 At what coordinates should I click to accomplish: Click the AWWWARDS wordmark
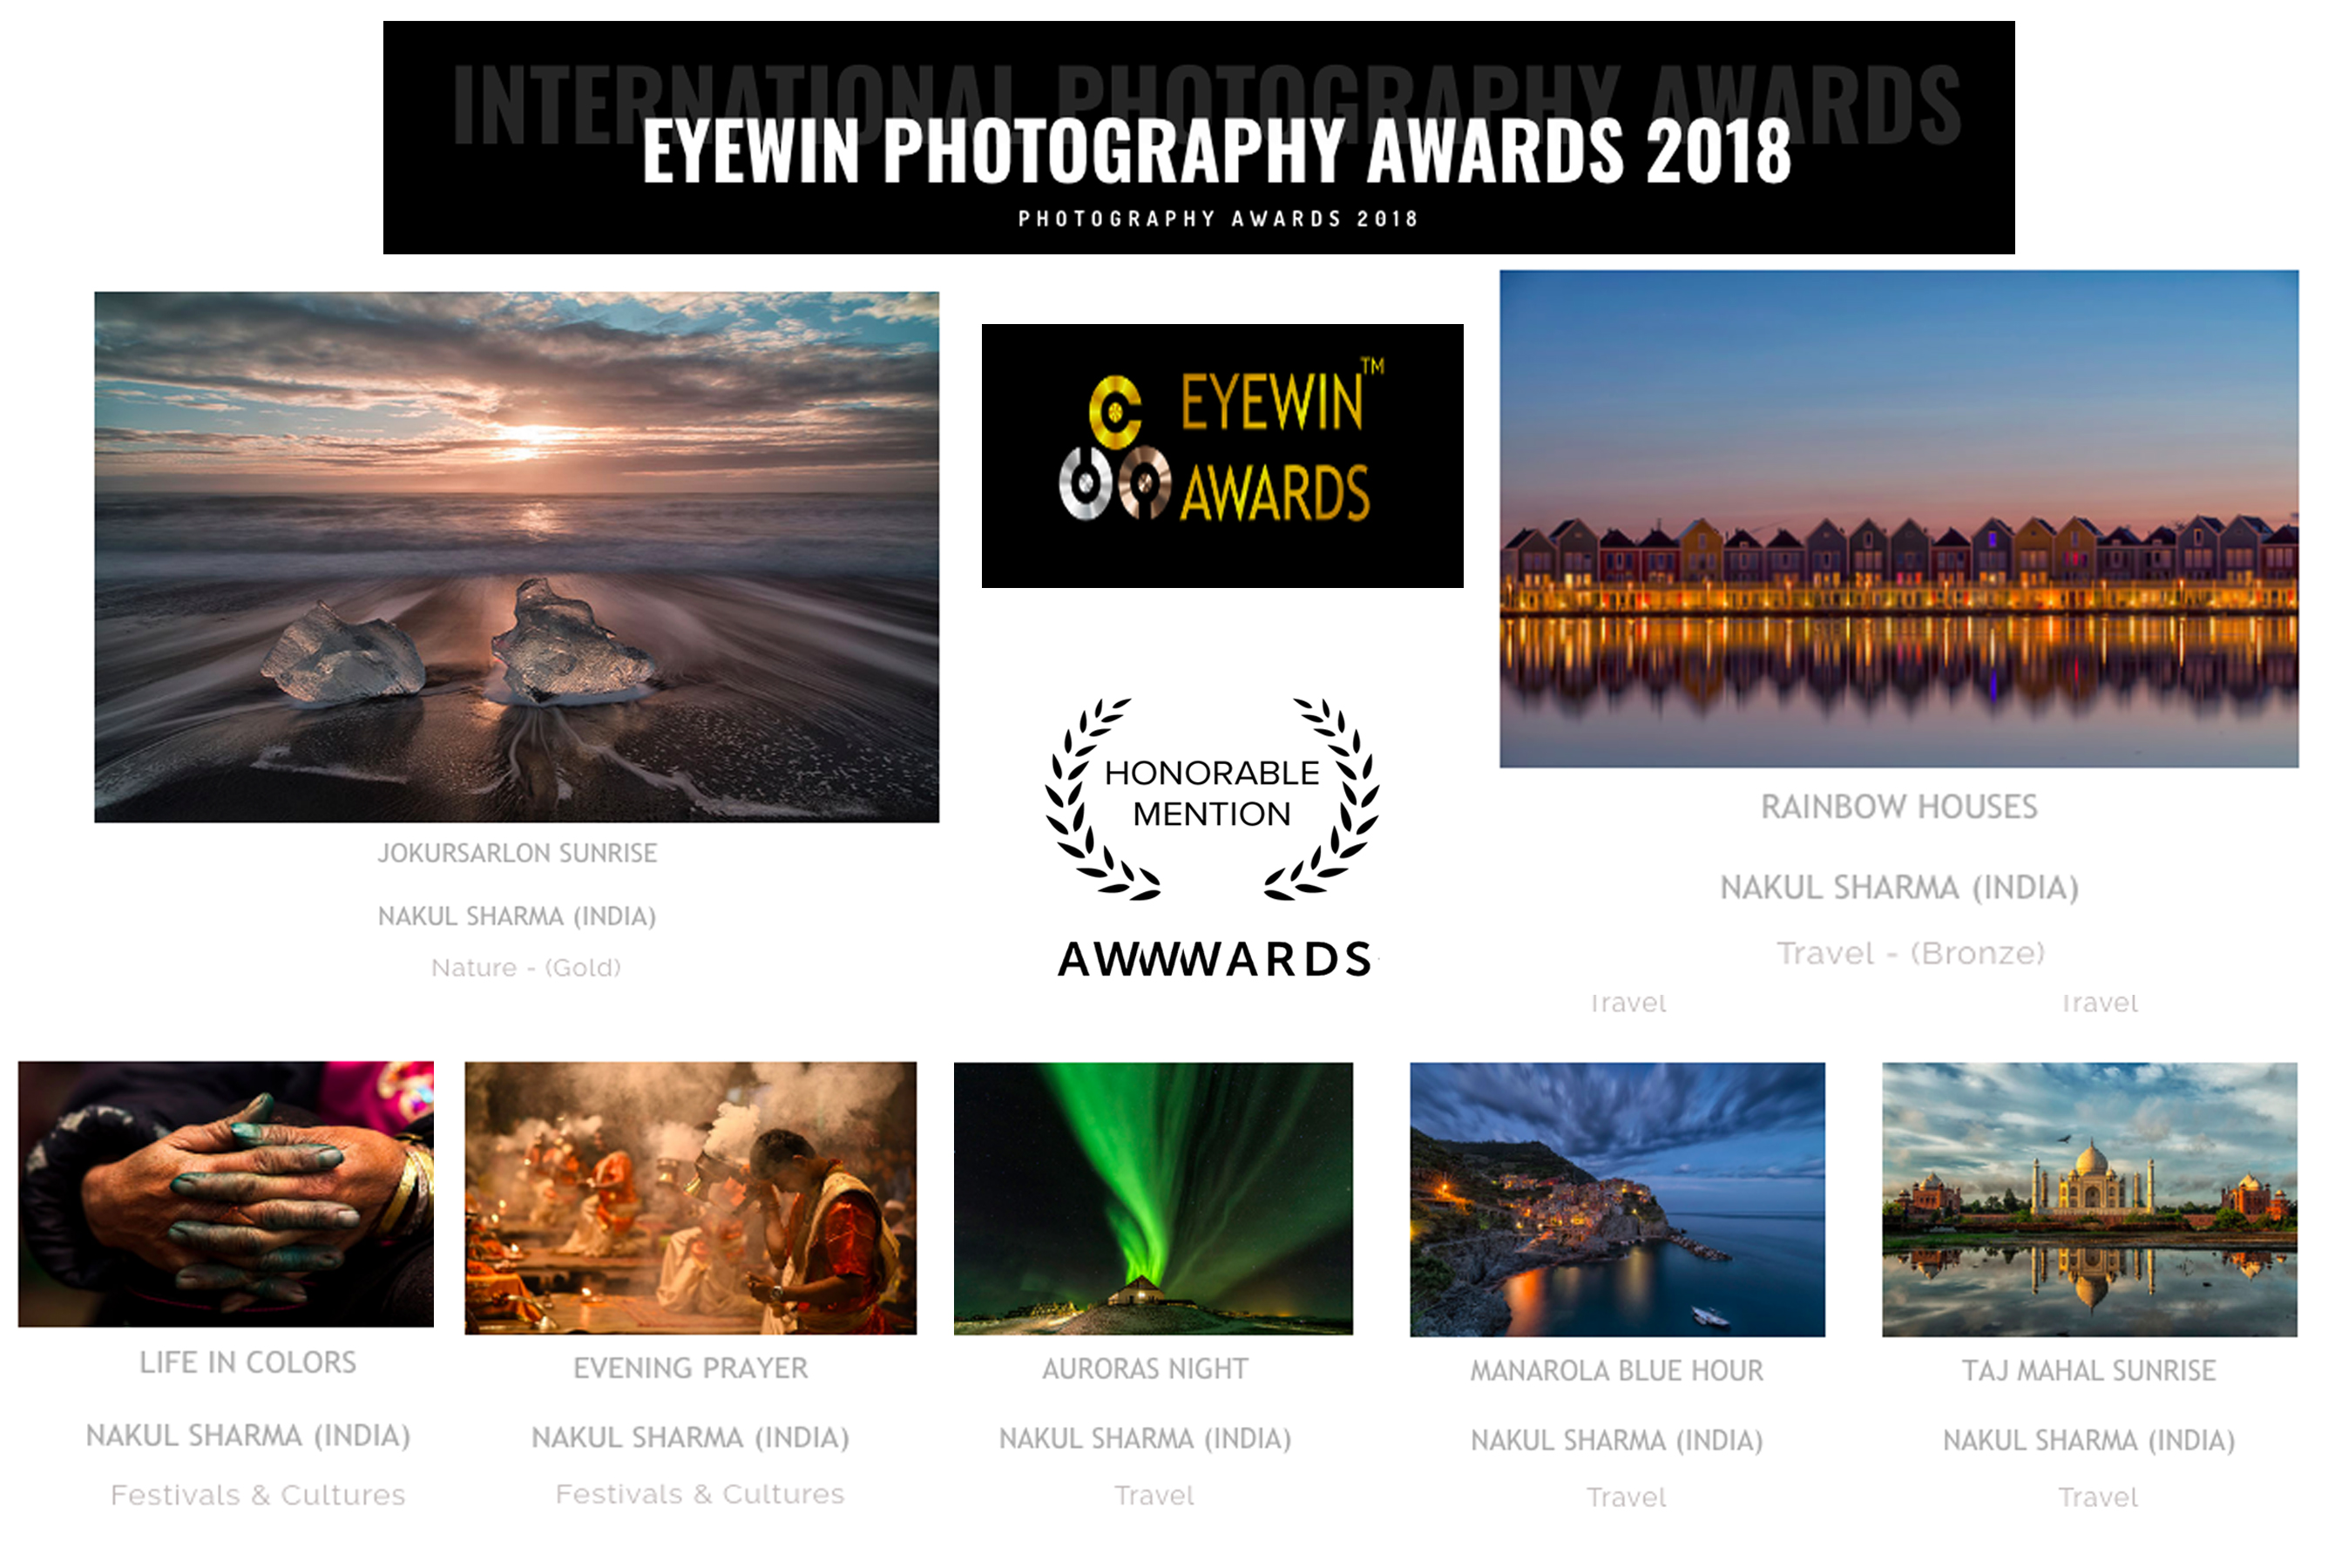click(1215, 959)
